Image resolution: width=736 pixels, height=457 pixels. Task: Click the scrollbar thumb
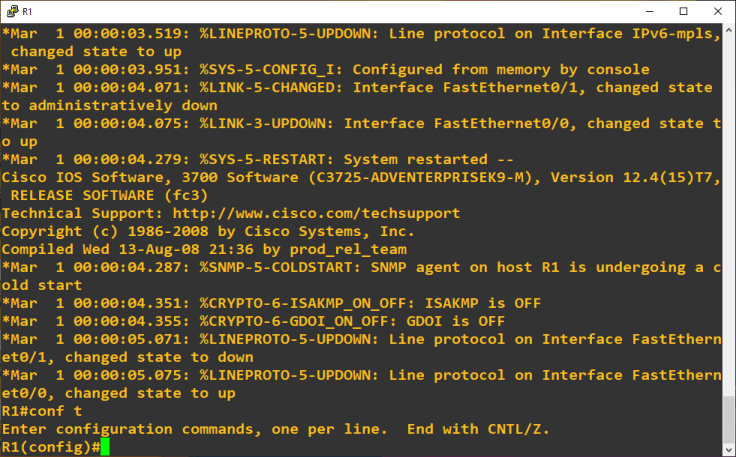[x=728, y=418]
